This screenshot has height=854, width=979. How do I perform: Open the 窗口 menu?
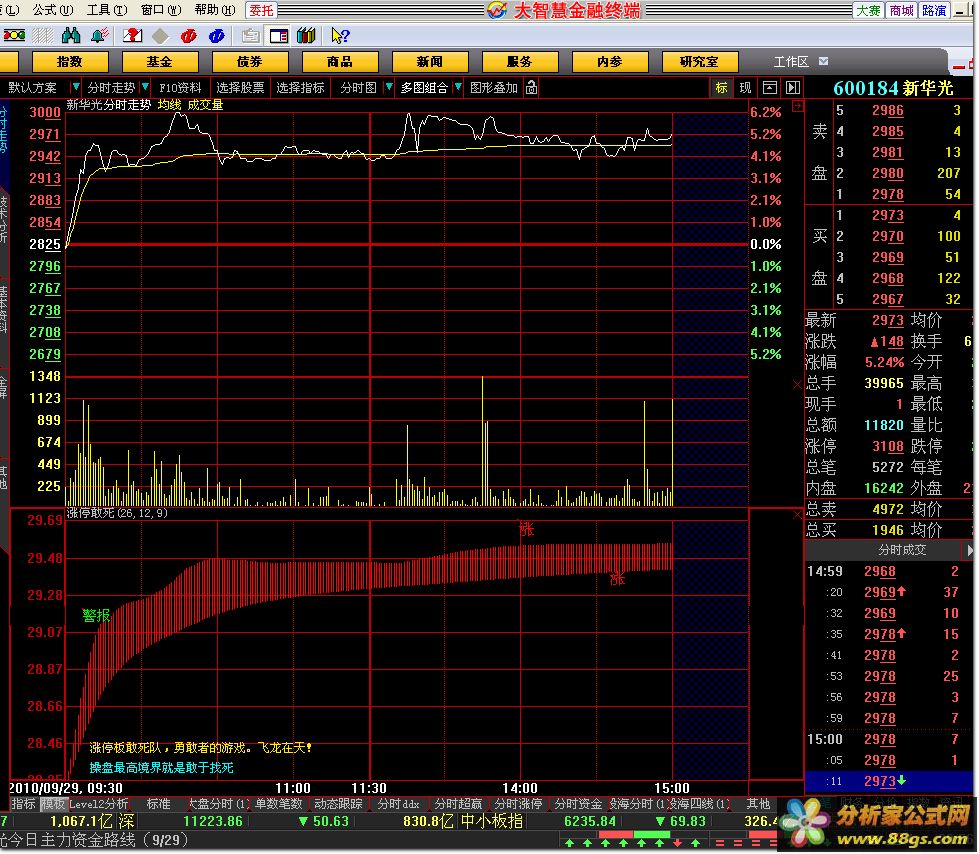point(161,10)
